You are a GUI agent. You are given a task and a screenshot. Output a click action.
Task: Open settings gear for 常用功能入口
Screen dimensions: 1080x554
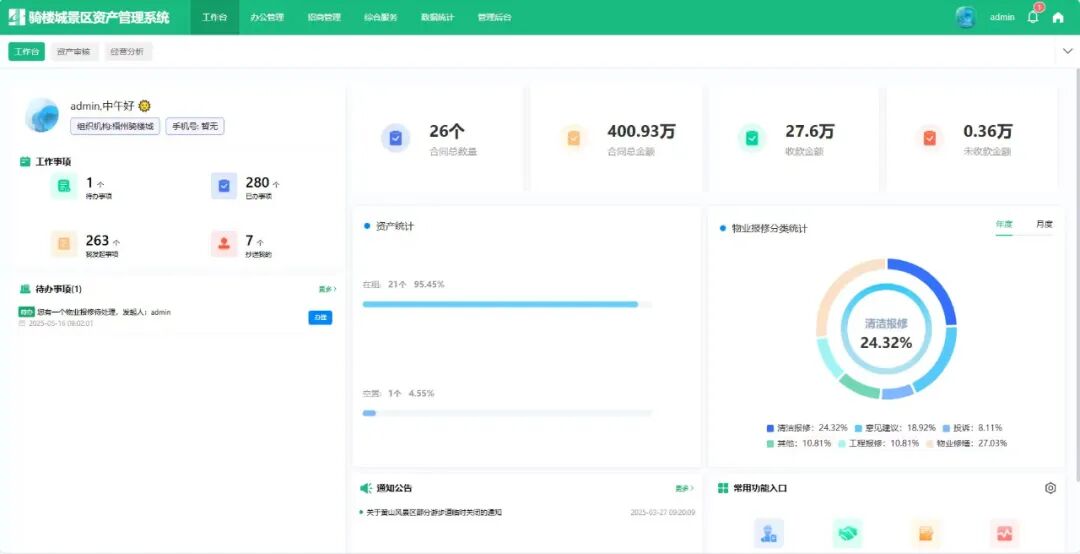(x=1050, y=488)
